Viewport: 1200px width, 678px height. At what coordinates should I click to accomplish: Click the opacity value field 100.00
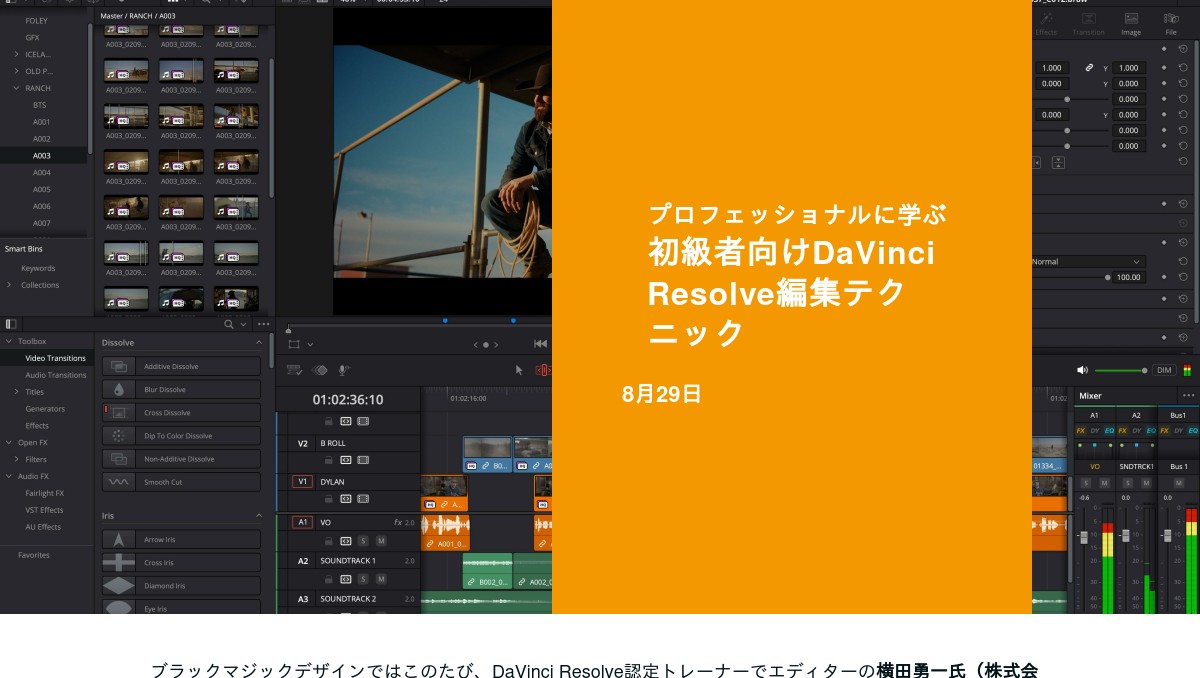pos(1128,277)
